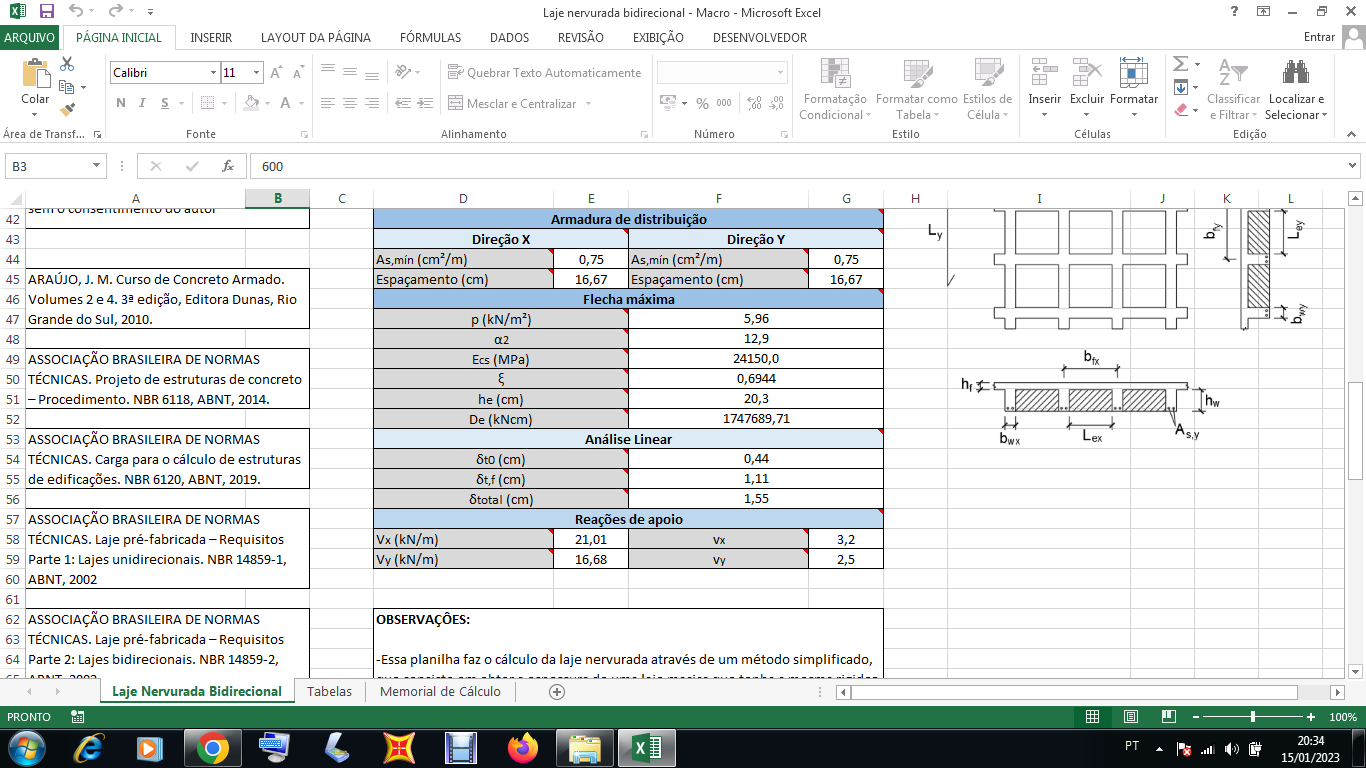Undo the last action
Image resolution: width=1366 pixels, height=768 pixels.
coord(77,12)
